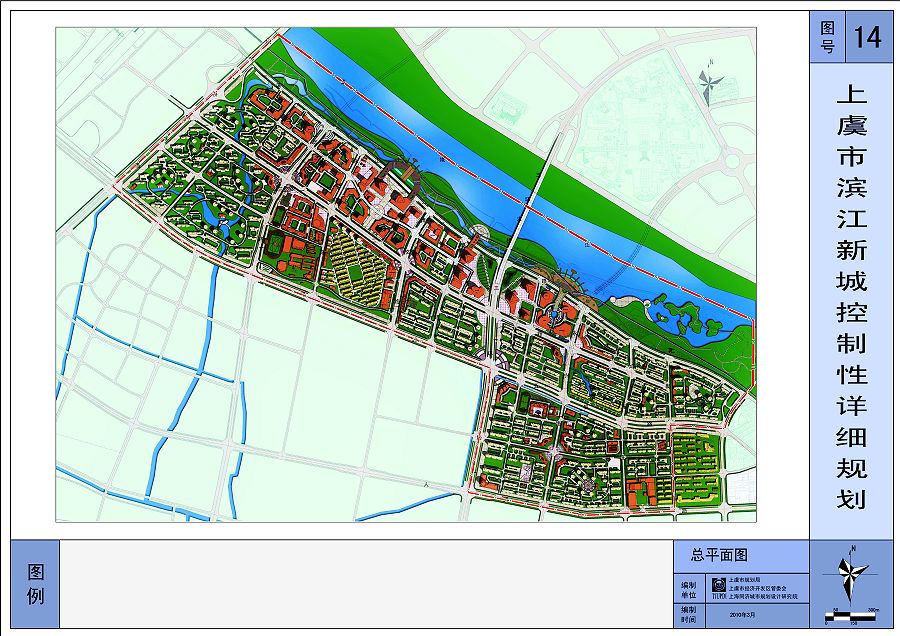Image resolution: width=900 pixels, height=636 pixels.
Task: Click the small north arrow on the map
Action: click(x=708, y=83)
